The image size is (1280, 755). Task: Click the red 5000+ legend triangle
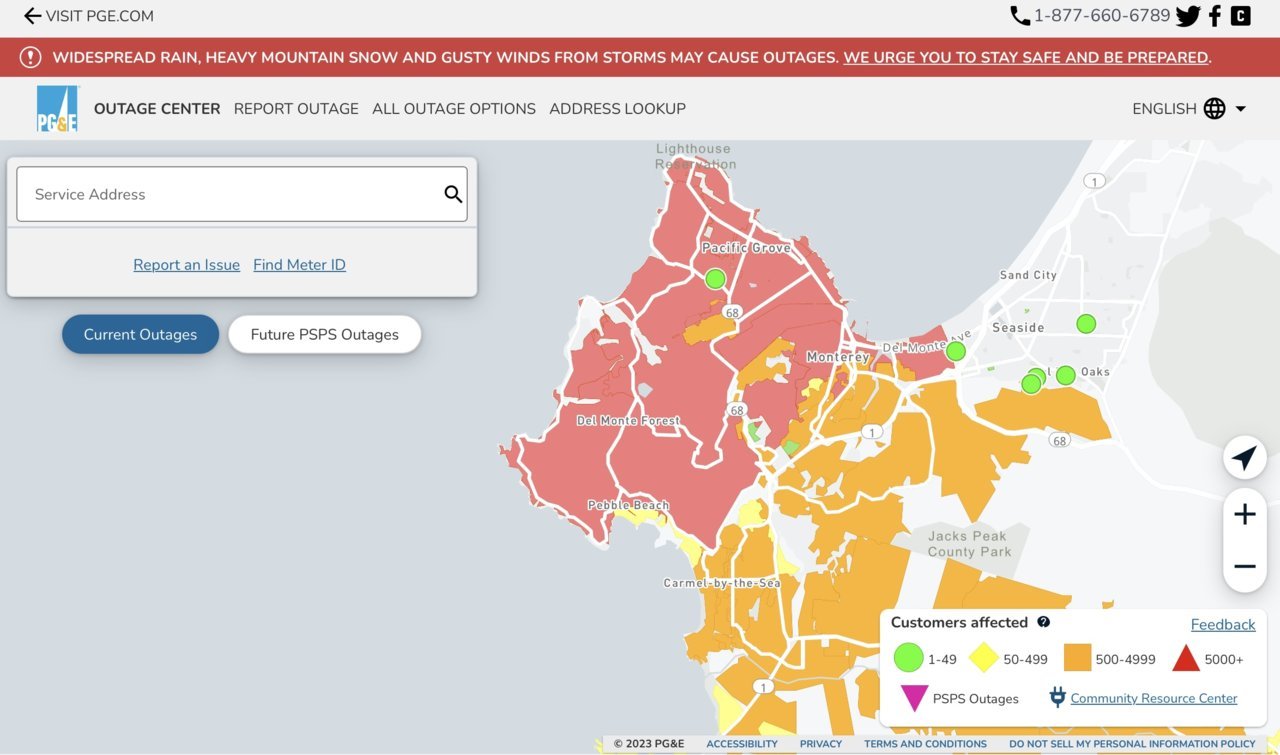(1185, 658)
